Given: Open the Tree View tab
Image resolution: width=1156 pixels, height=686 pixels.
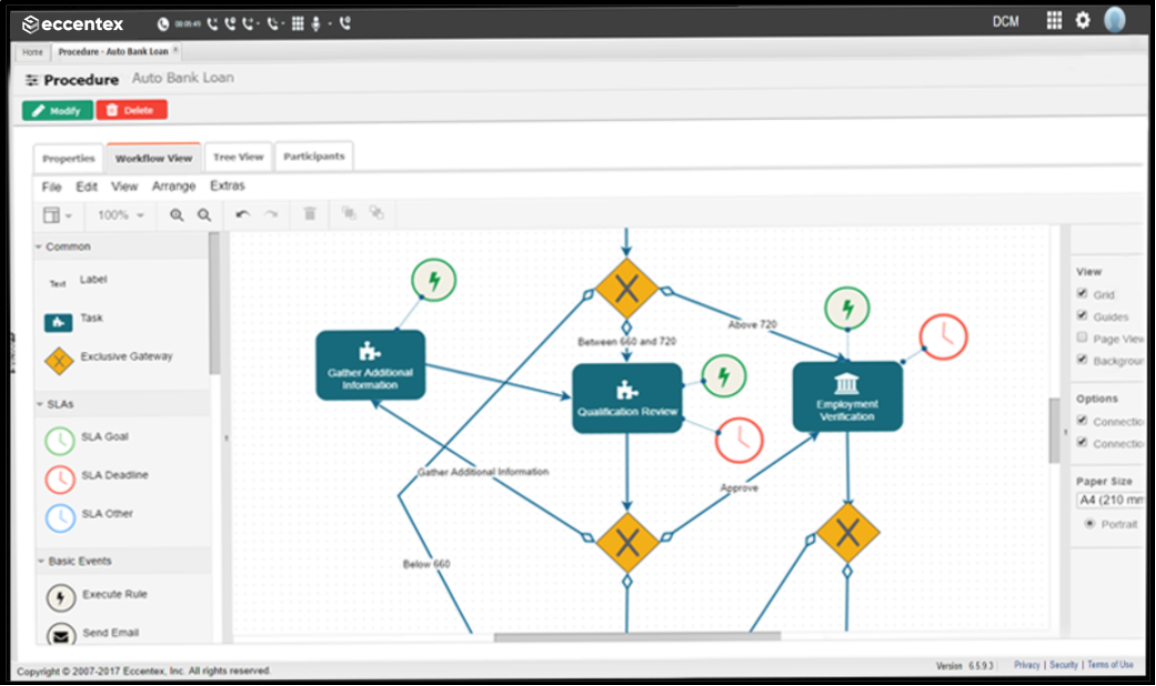Looking at the screenshot, I should coord(238,157).
